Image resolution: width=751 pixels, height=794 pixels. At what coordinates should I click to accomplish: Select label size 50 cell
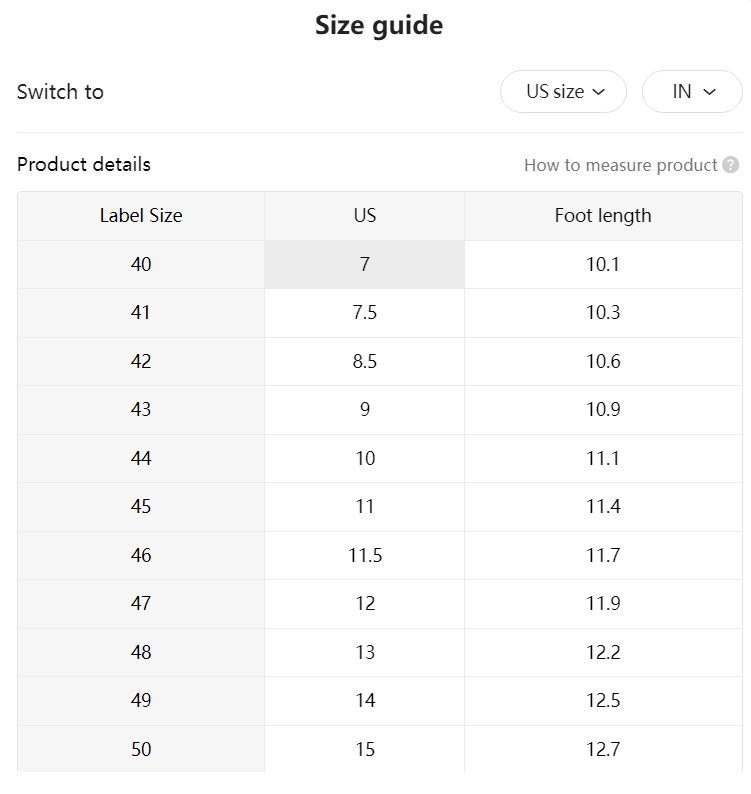(141, 749)
